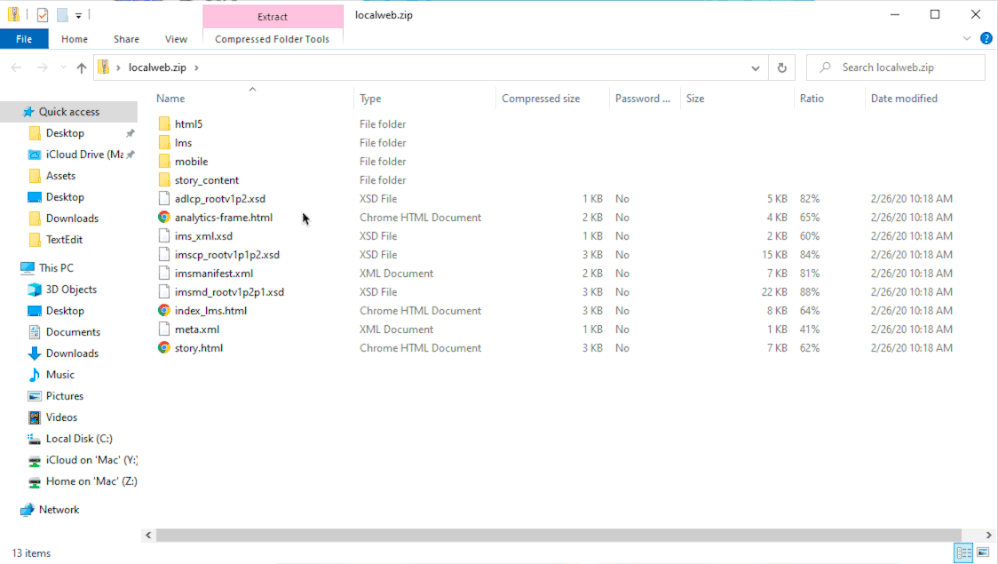Open Music under This PC
Viewport: 998px width, 564px height.
tap(60, 375)
